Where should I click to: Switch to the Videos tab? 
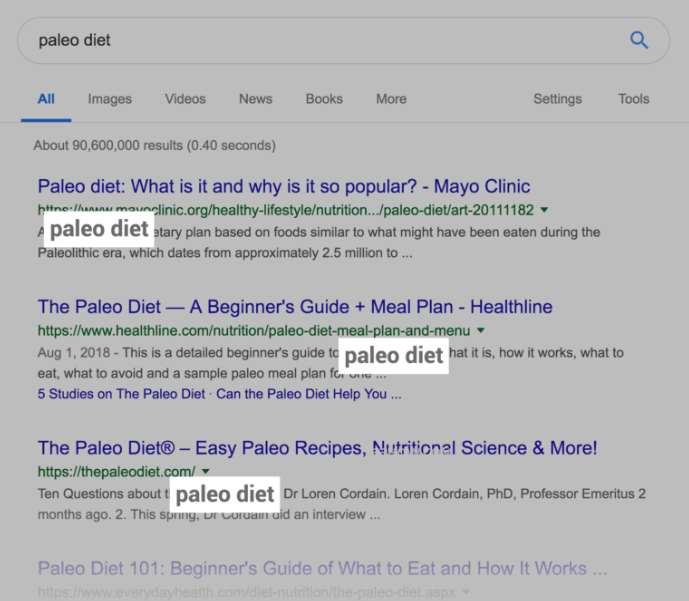[185, 99]
